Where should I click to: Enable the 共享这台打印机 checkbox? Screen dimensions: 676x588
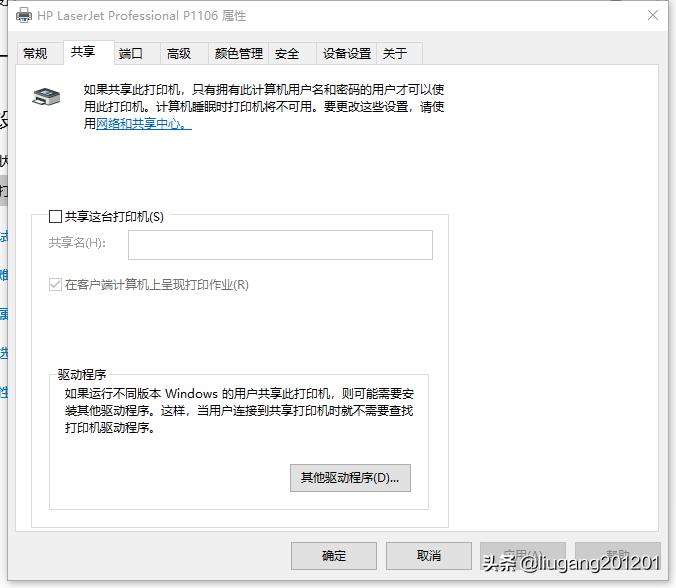click(x=56, y=216)
